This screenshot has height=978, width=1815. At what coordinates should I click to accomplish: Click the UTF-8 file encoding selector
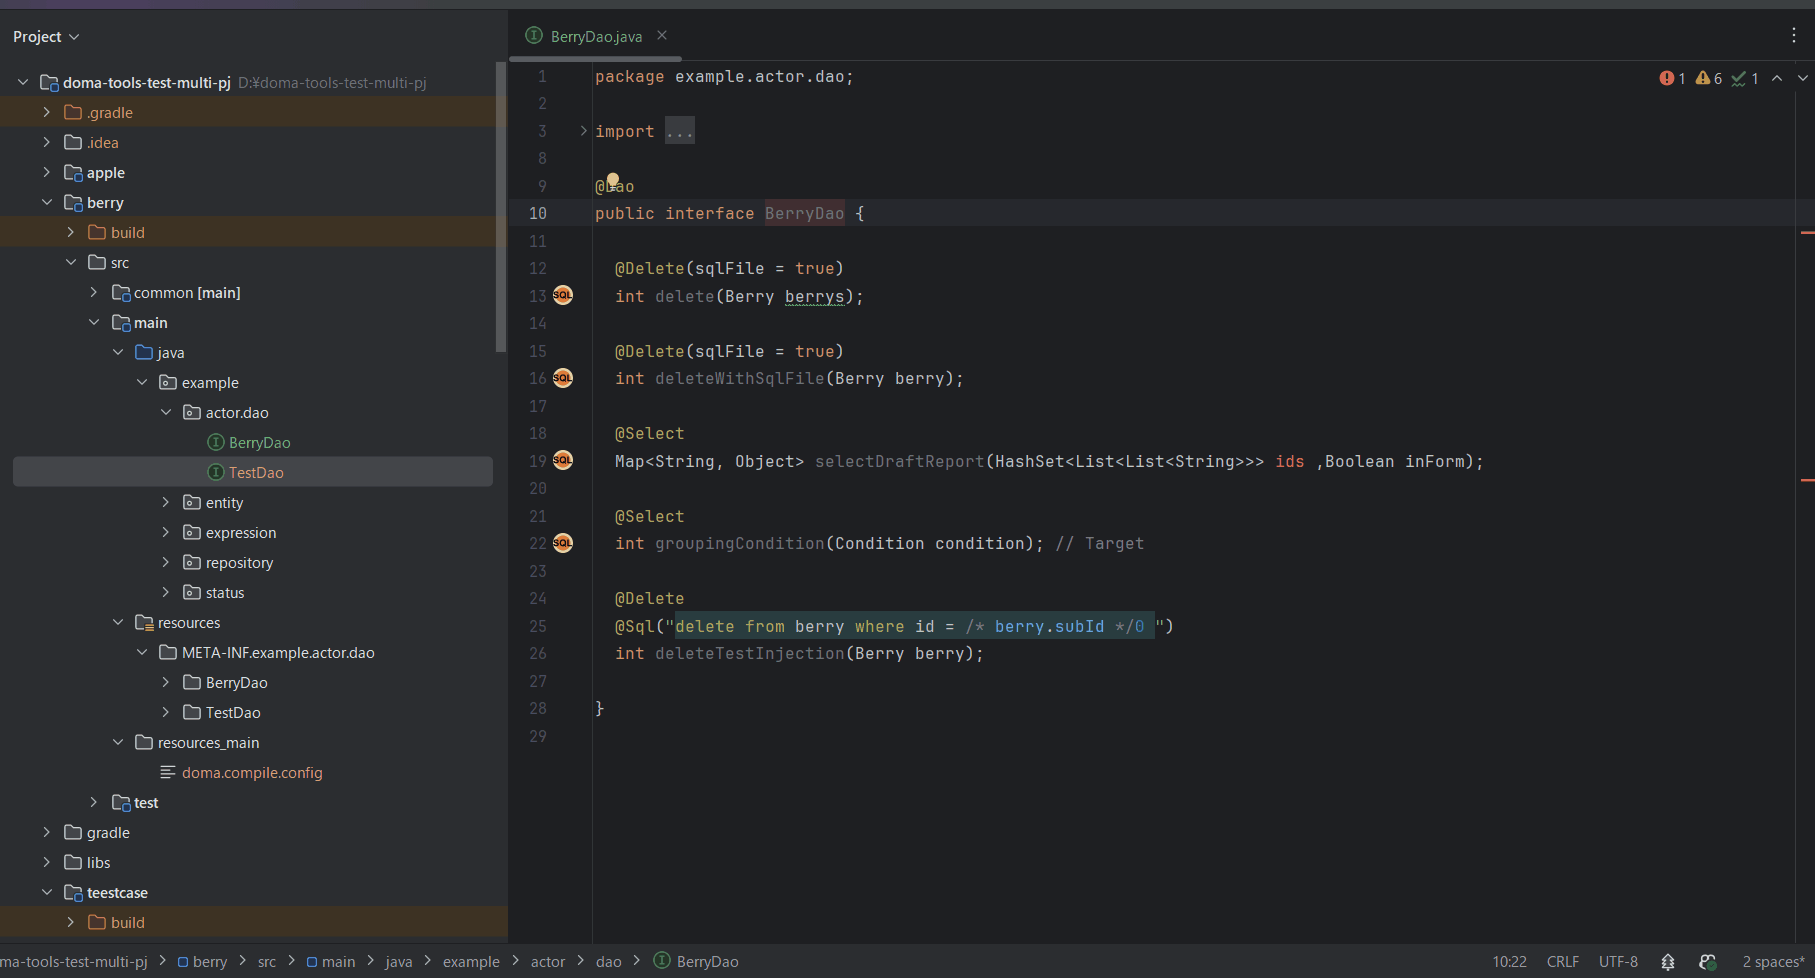pyautogui.click(x=1618, y=962)
